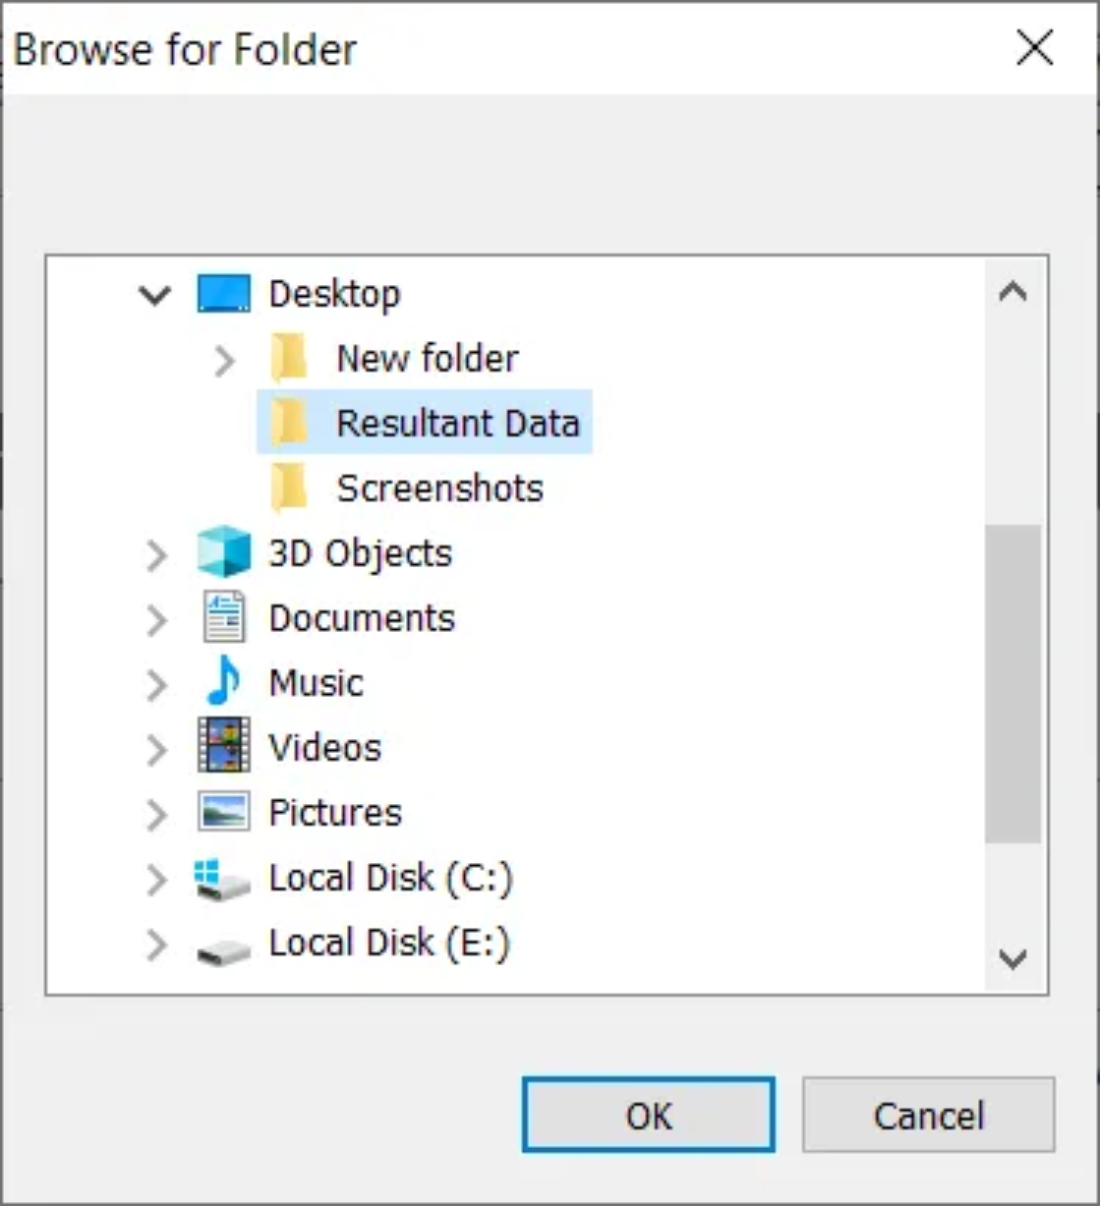Click the Music note icon

pyautogui.click(x=223, y=682)
